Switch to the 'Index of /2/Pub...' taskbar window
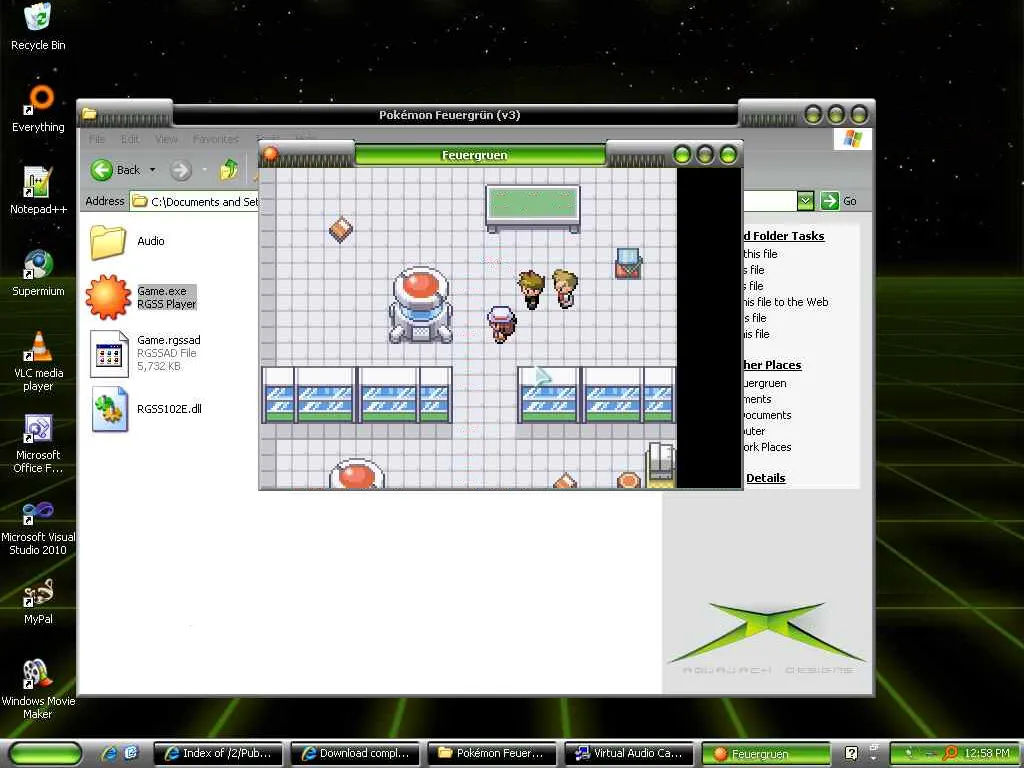 click(219, 754)
